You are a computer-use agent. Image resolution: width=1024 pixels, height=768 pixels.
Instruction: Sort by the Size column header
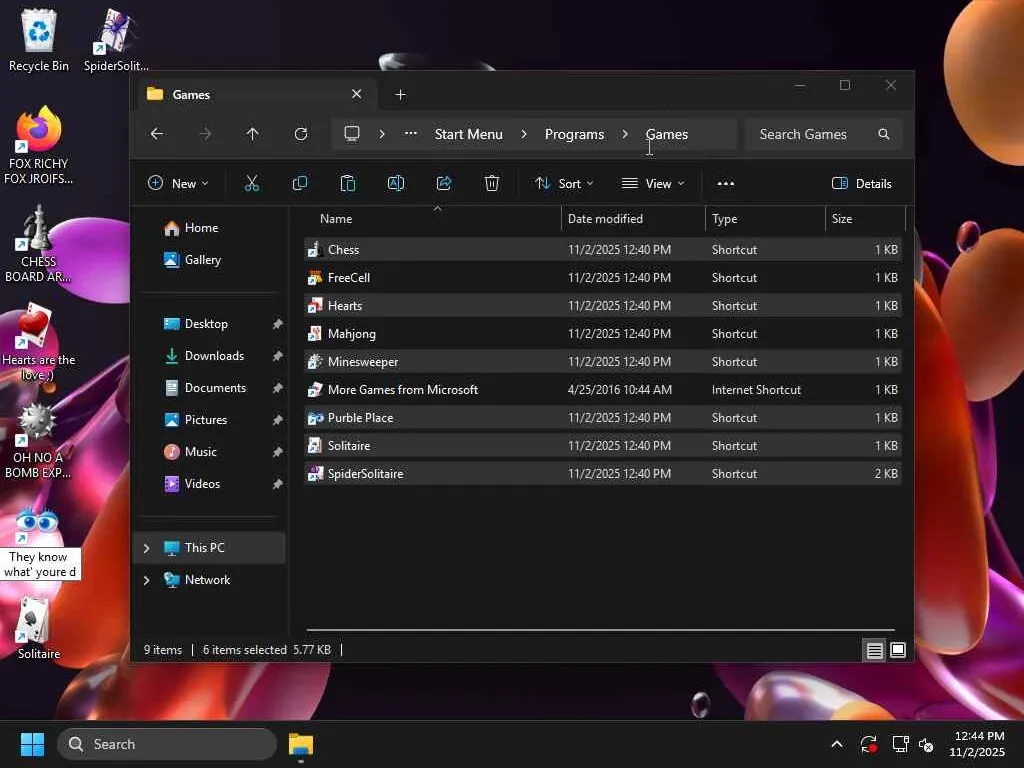tap(865, 219)
